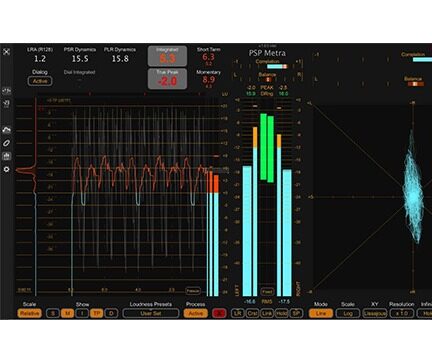Open the Loudness Presets User Set dropdown
Screen dimensions: 432x363
point(151,313)
